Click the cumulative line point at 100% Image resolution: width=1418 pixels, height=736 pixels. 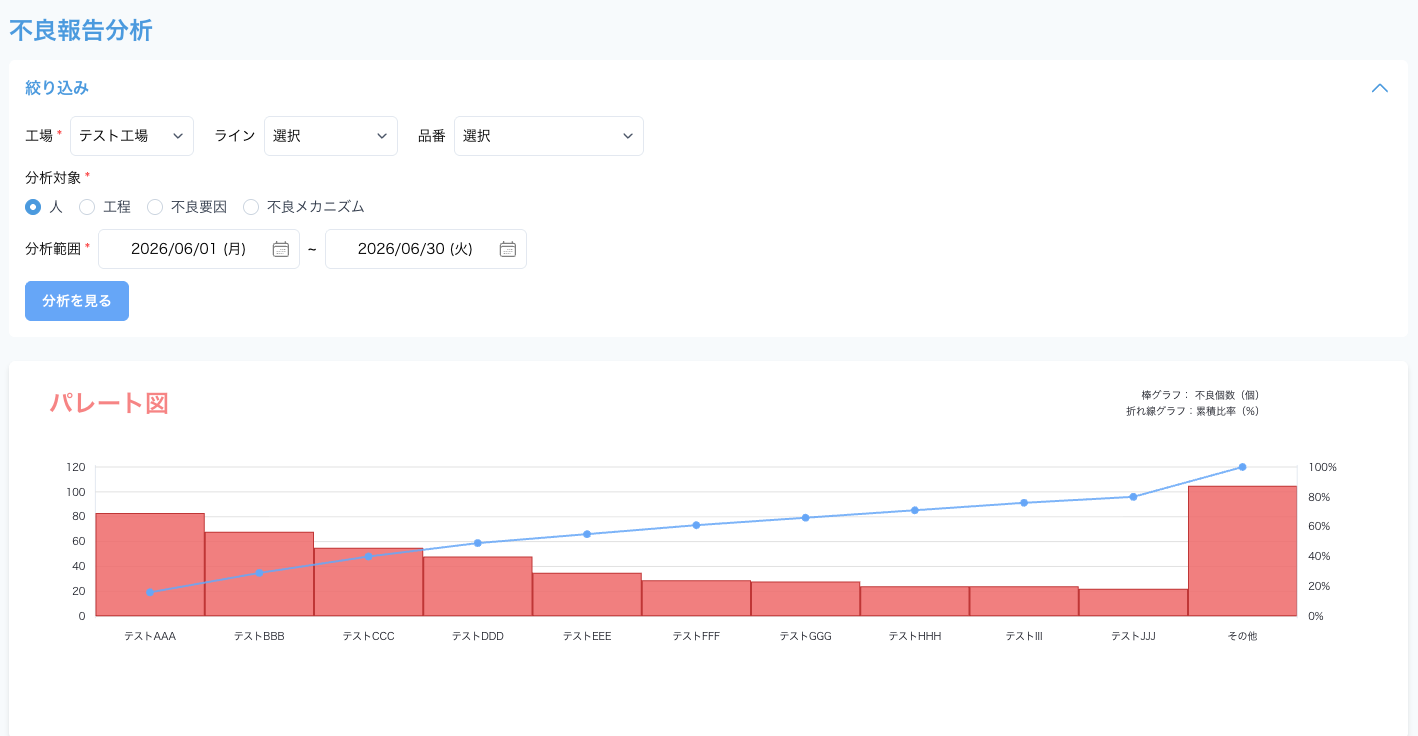[1242, 467]
